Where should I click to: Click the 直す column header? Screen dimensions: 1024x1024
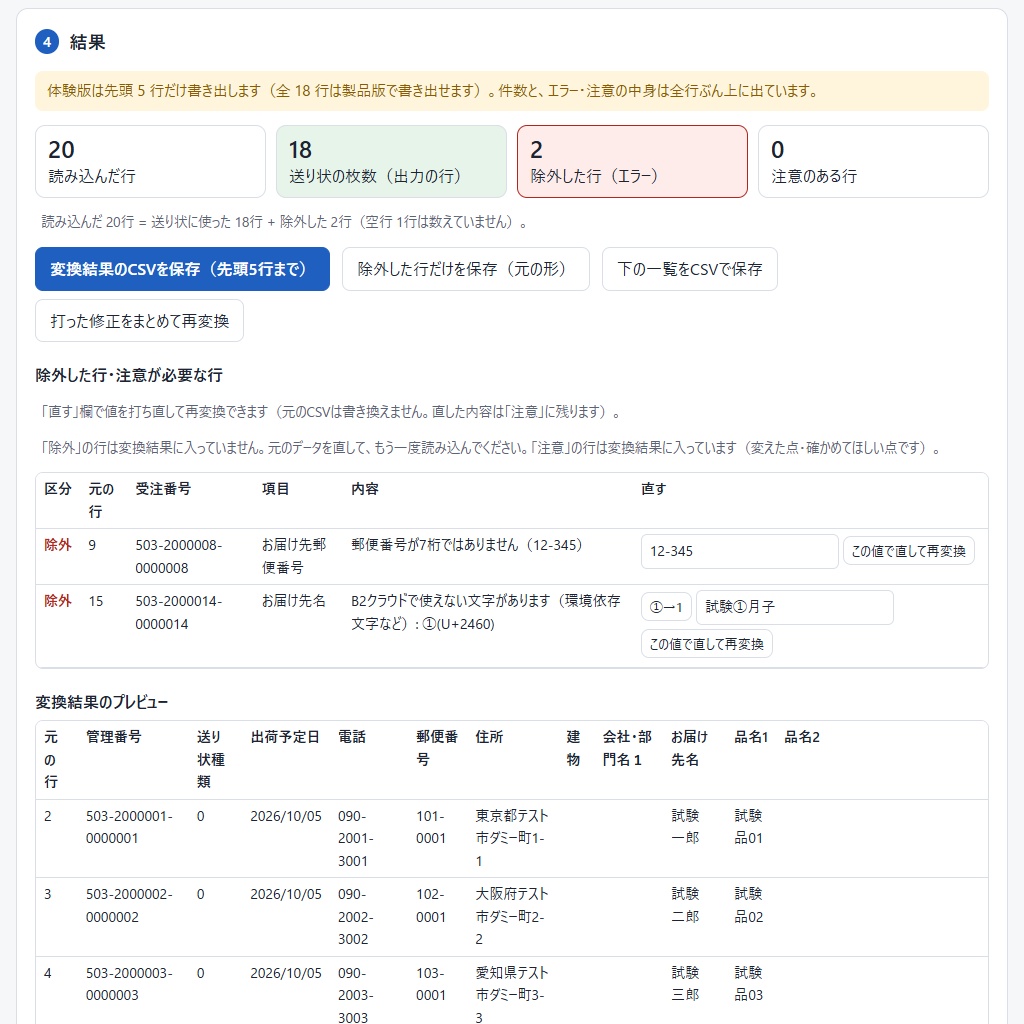pos(654,488)
